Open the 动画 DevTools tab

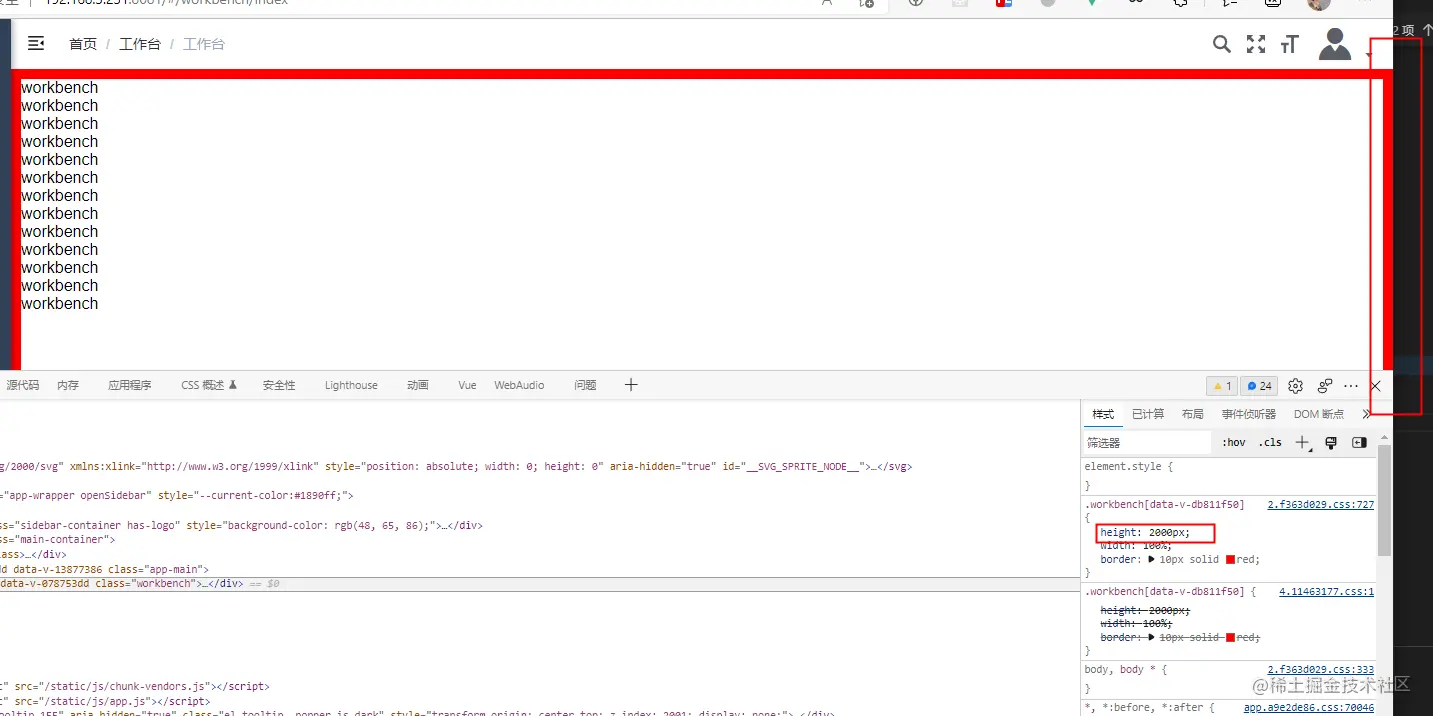click(x=418, y=385)
